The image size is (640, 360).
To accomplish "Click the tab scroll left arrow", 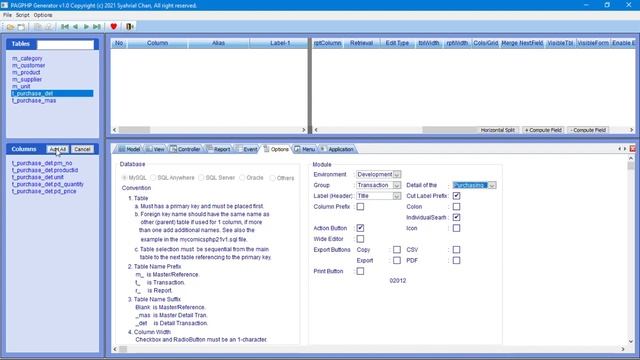I will tap(620, 149).
